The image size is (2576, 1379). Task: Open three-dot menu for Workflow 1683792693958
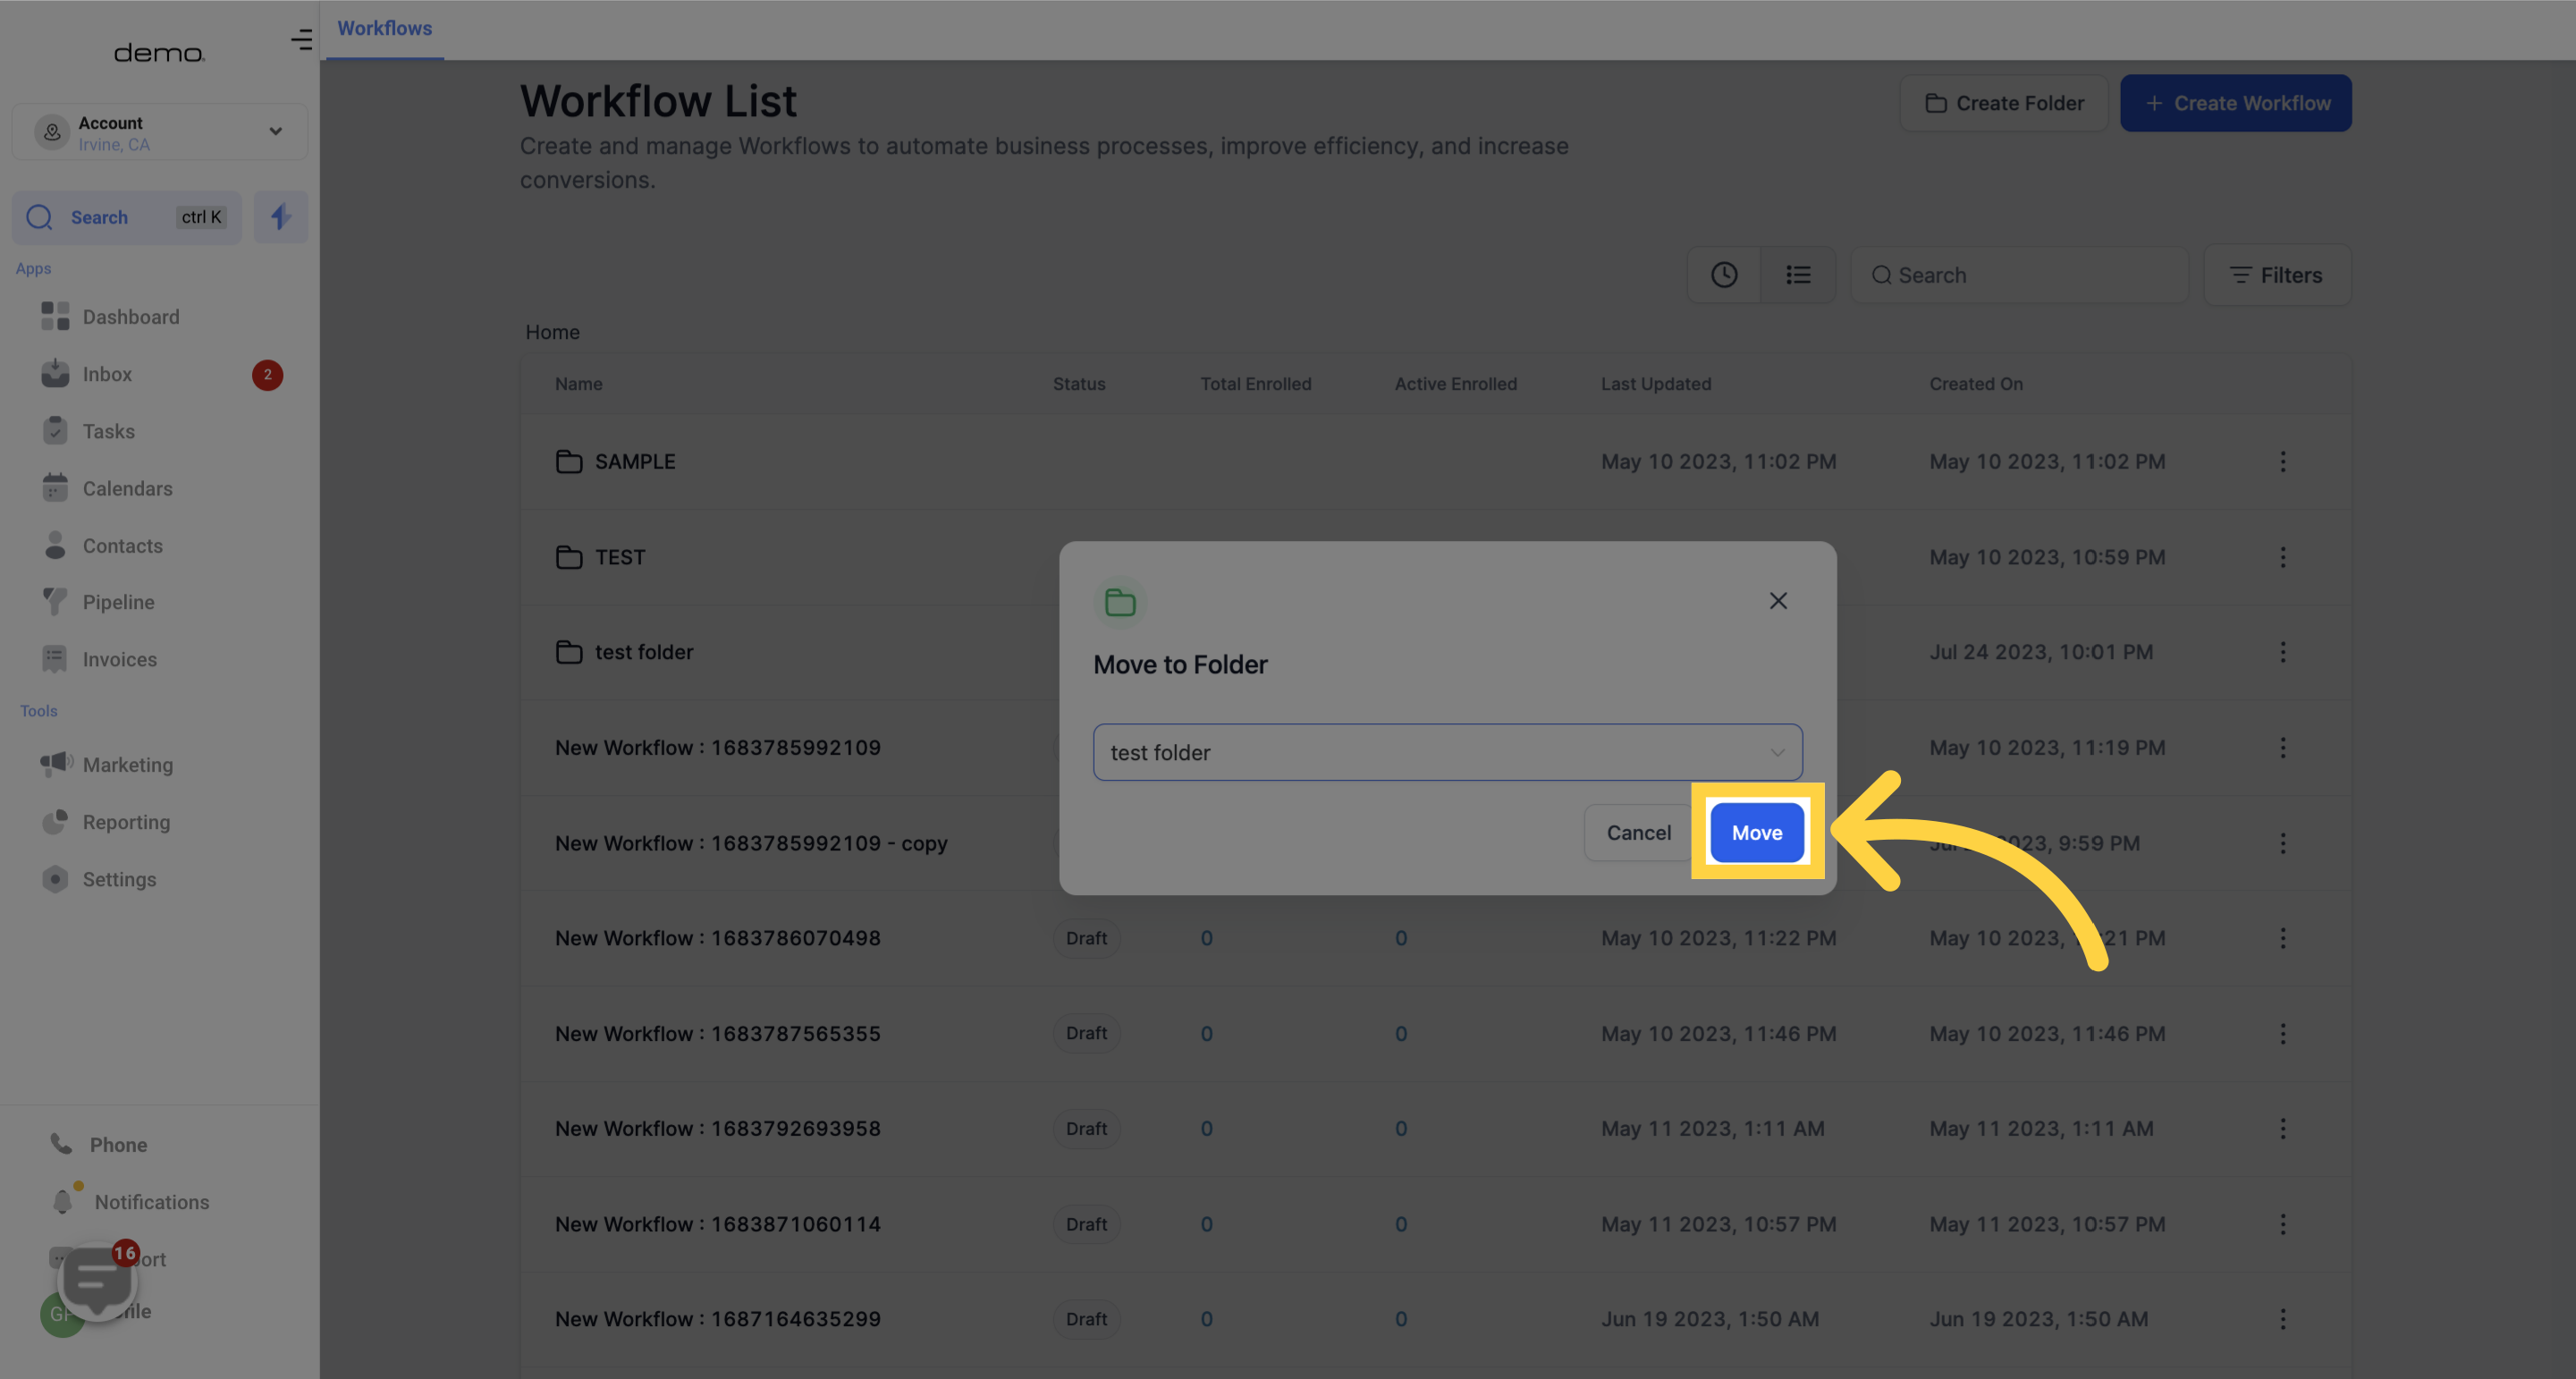click(2282, 1129)
